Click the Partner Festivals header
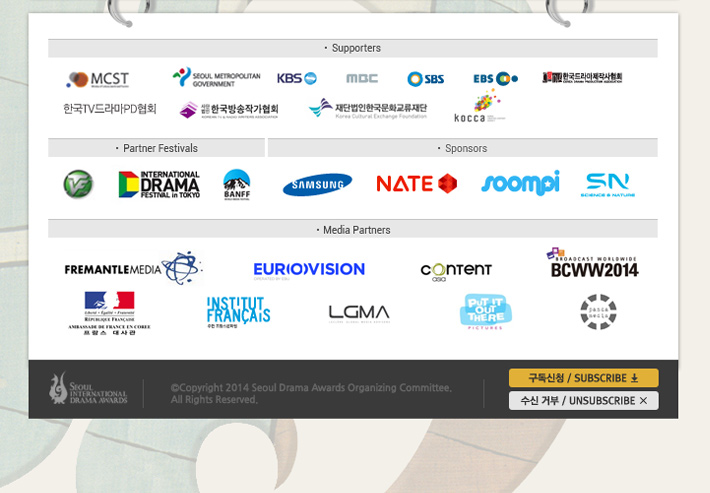This screenshot has height=493, width=710. click(157, 148)
